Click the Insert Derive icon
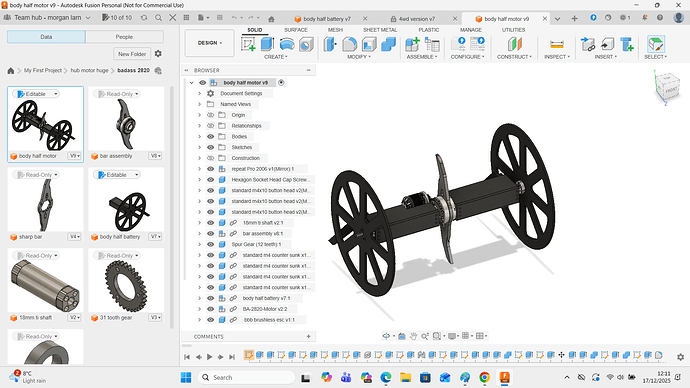 [x=588, y=44]
